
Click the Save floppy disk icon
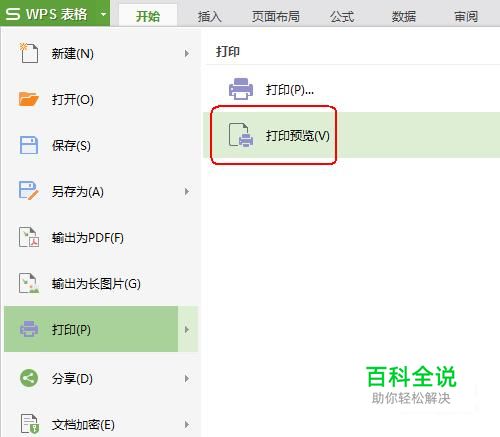click(29, 145)
